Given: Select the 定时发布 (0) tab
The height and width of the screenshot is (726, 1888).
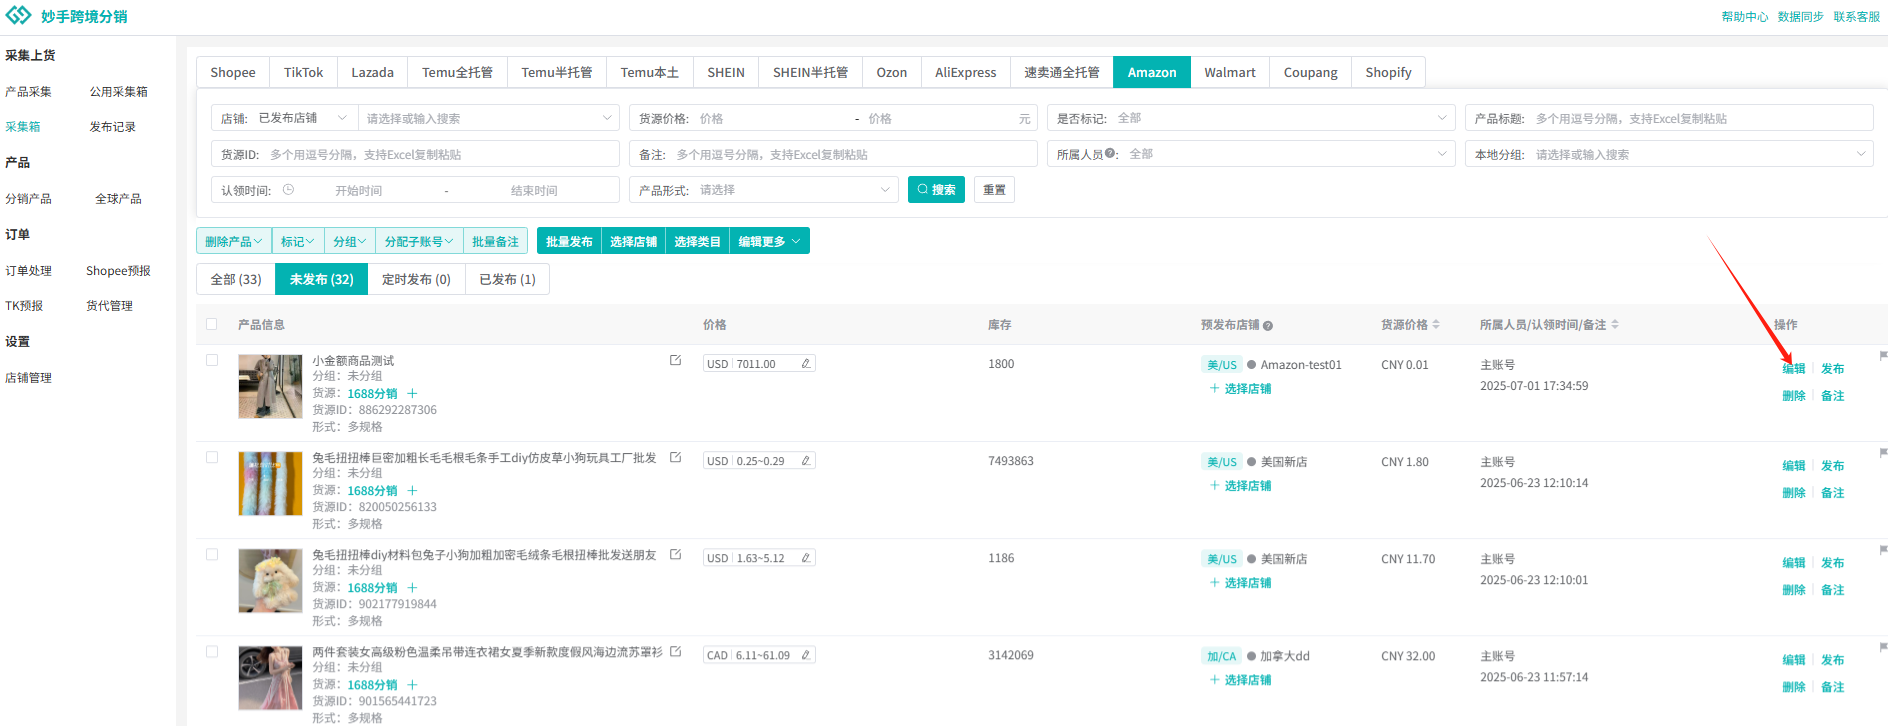Looking at the screenshot, I should [x=416, y=279].
